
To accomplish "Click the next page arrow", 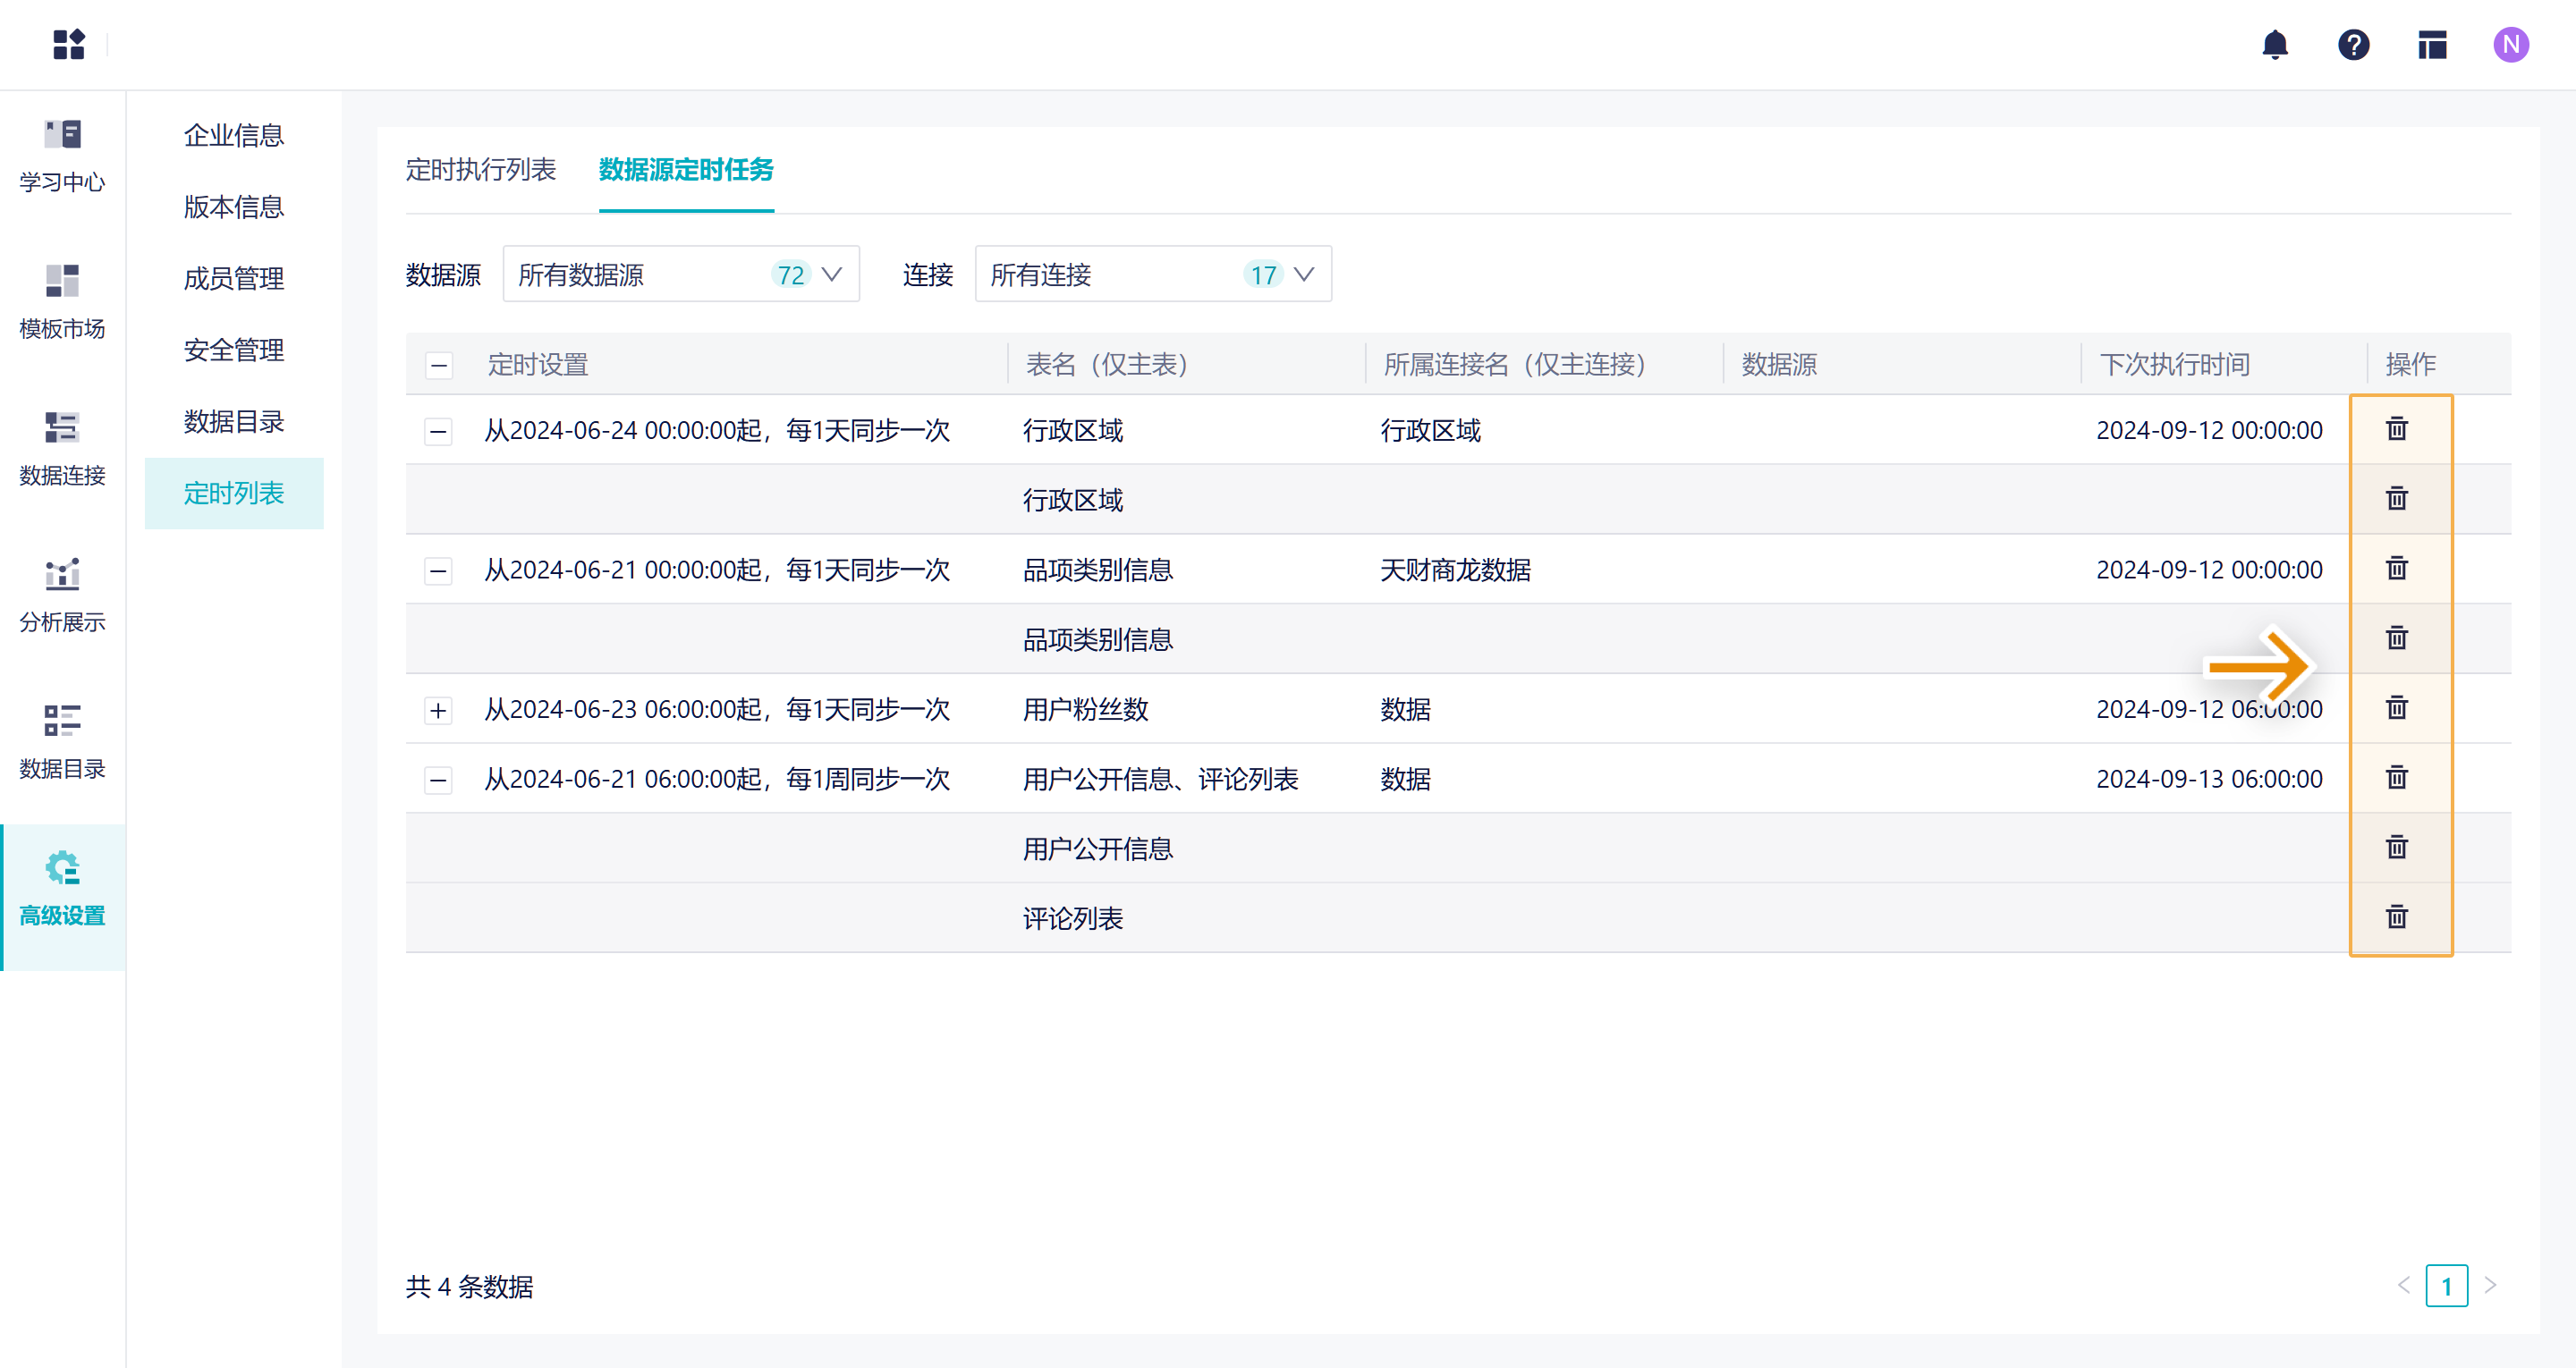I will click(x=2490, y=1286).
